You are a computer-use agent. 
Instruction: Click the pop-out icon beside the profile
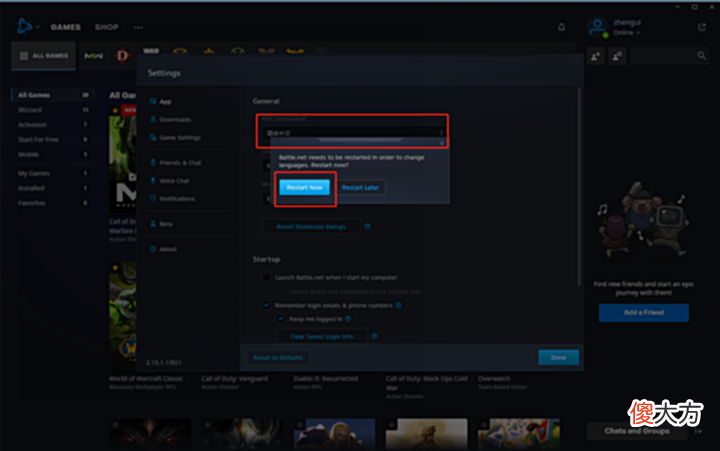click(x=702, y=27)
